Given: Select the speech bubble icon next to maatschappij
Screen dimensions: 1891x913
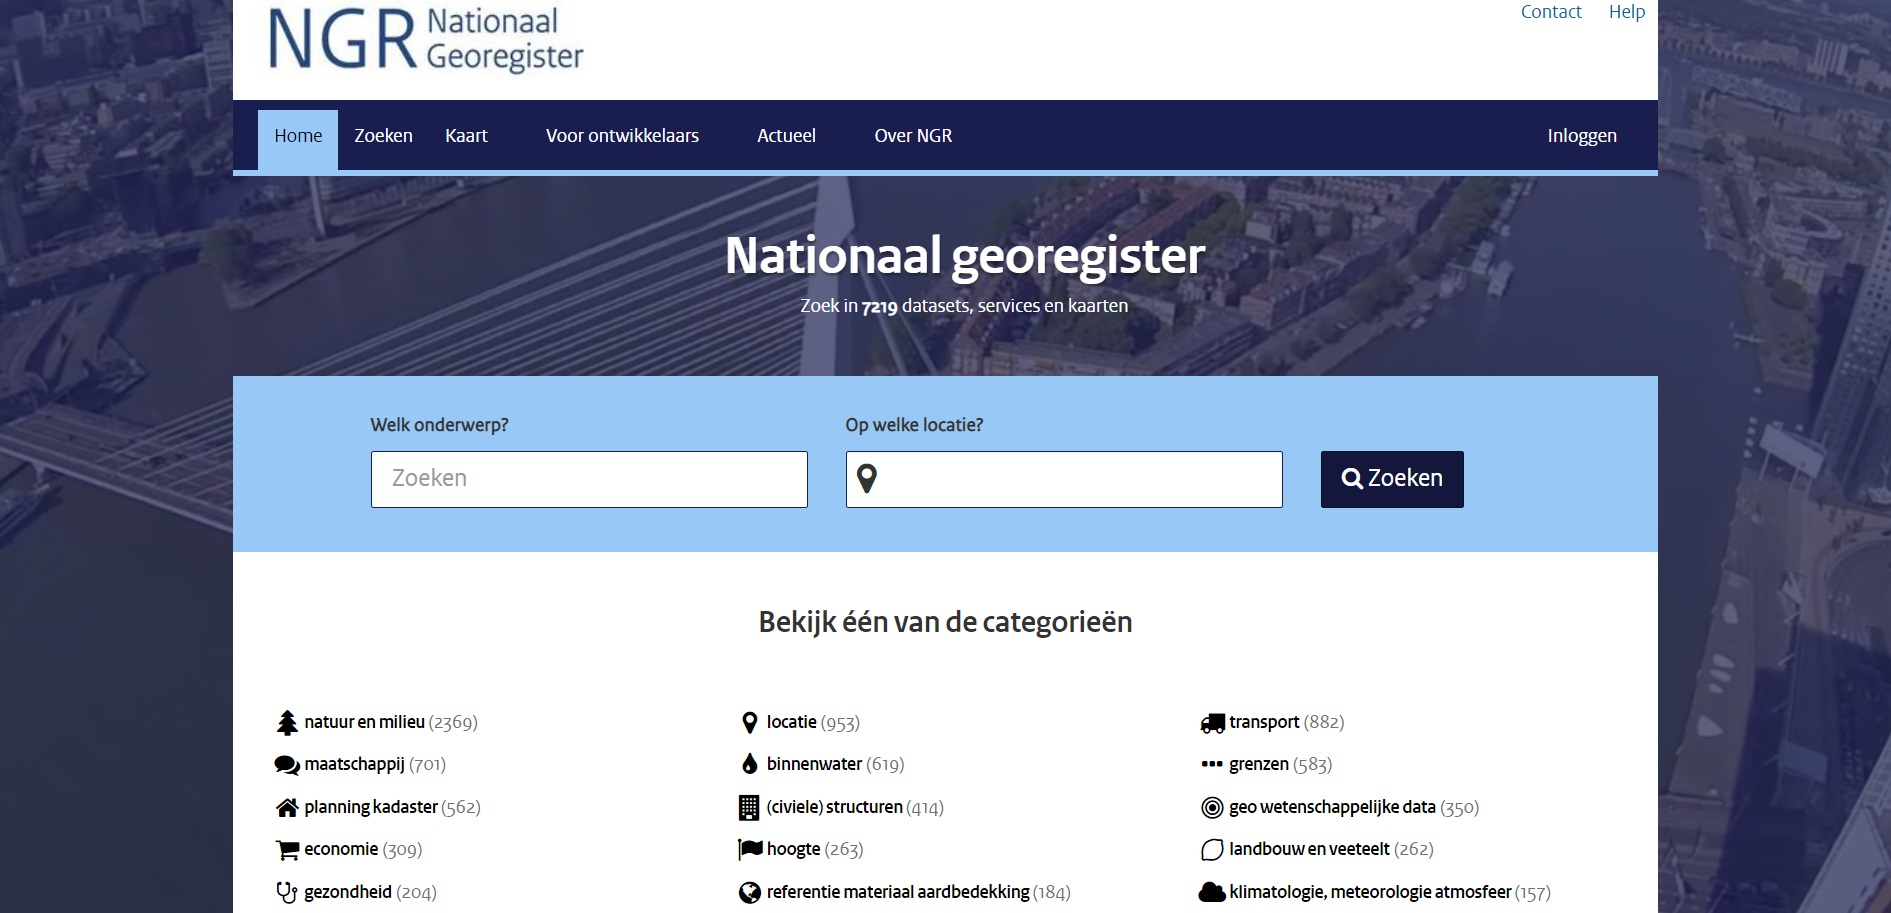Looking at the screenshot, I should [x=287, y=764].
